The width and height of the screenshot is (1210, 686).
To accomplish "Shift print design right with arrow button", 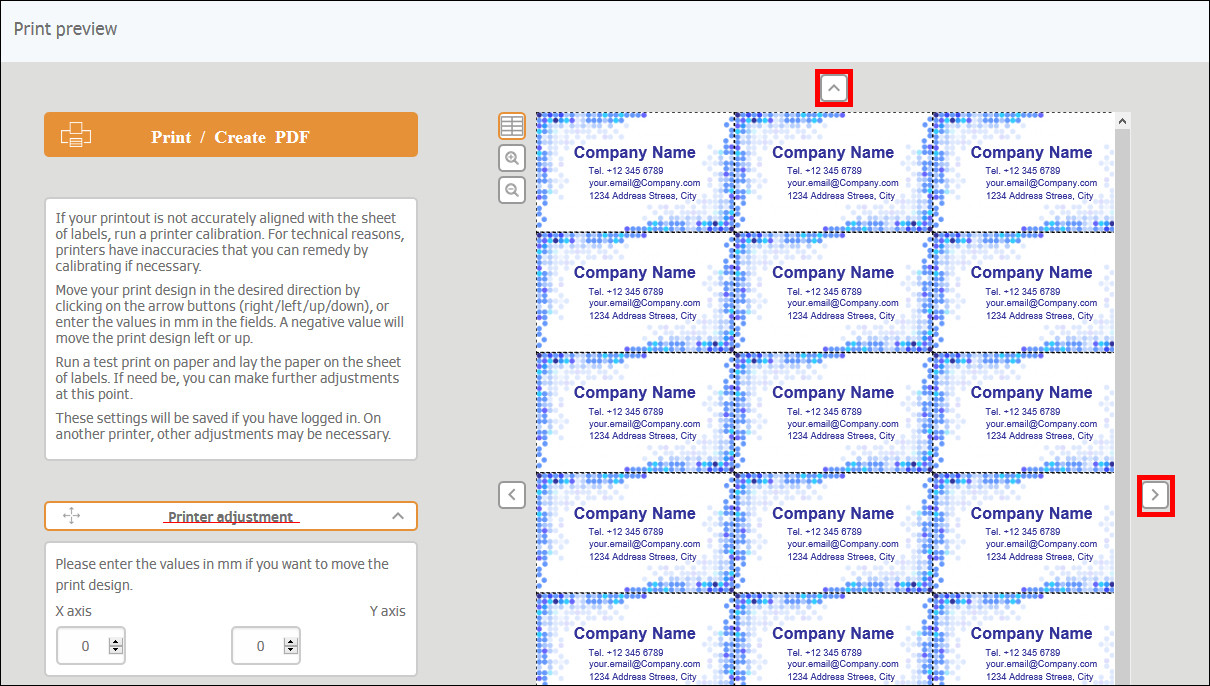I will tap(1156, 495).
